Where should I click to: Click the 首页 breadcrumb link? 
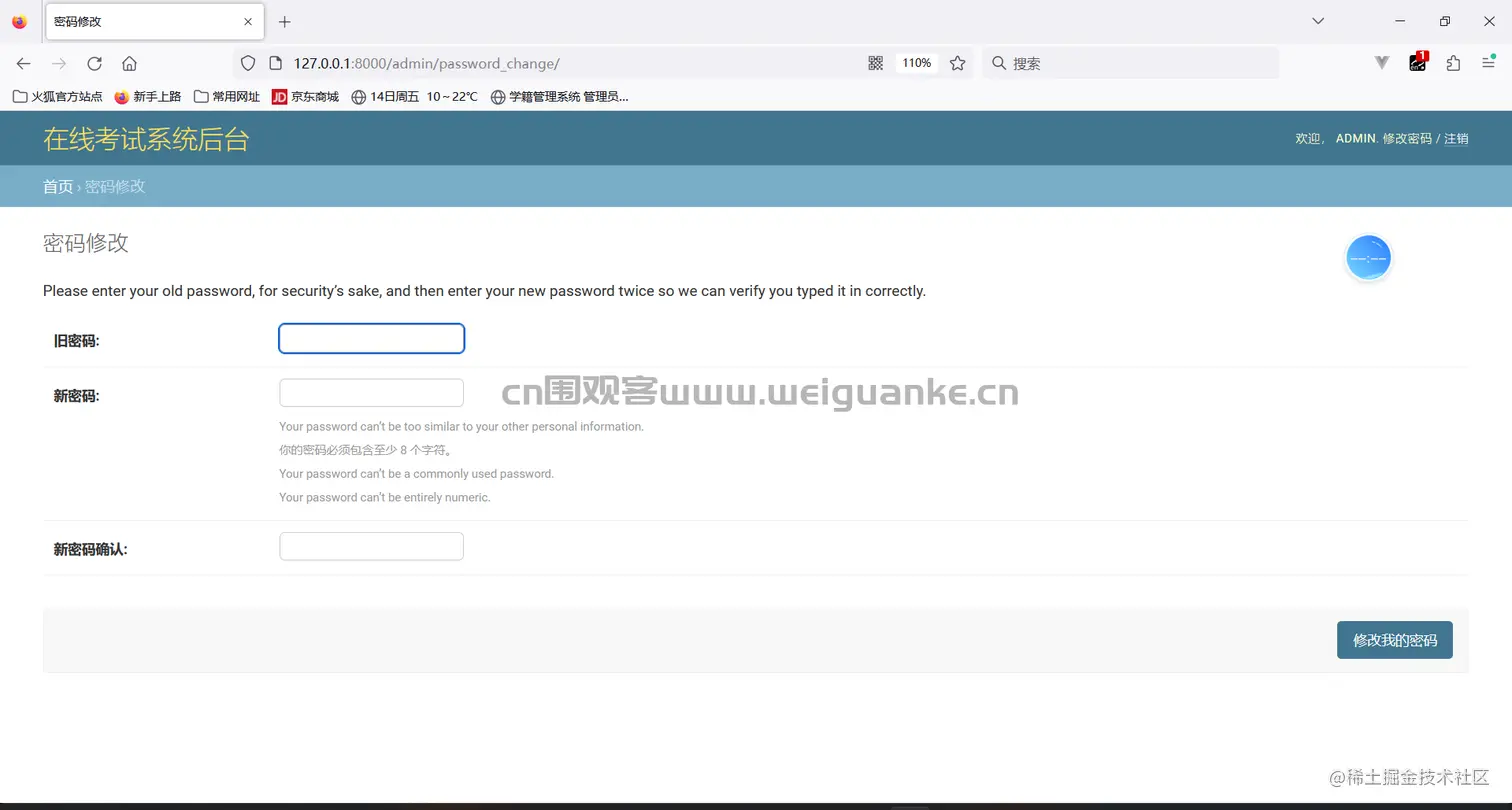coord(58,186)
